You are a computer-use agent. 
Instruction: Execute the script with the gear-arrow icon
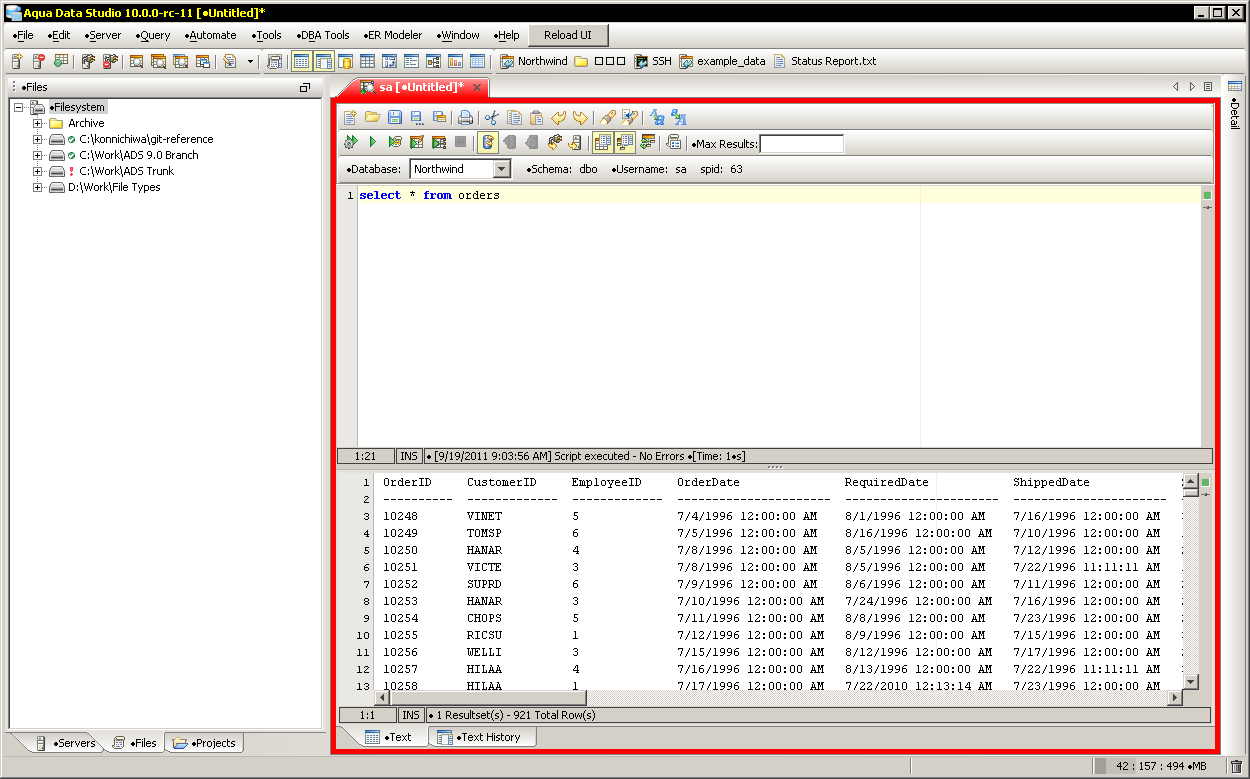tap(351, 143)
